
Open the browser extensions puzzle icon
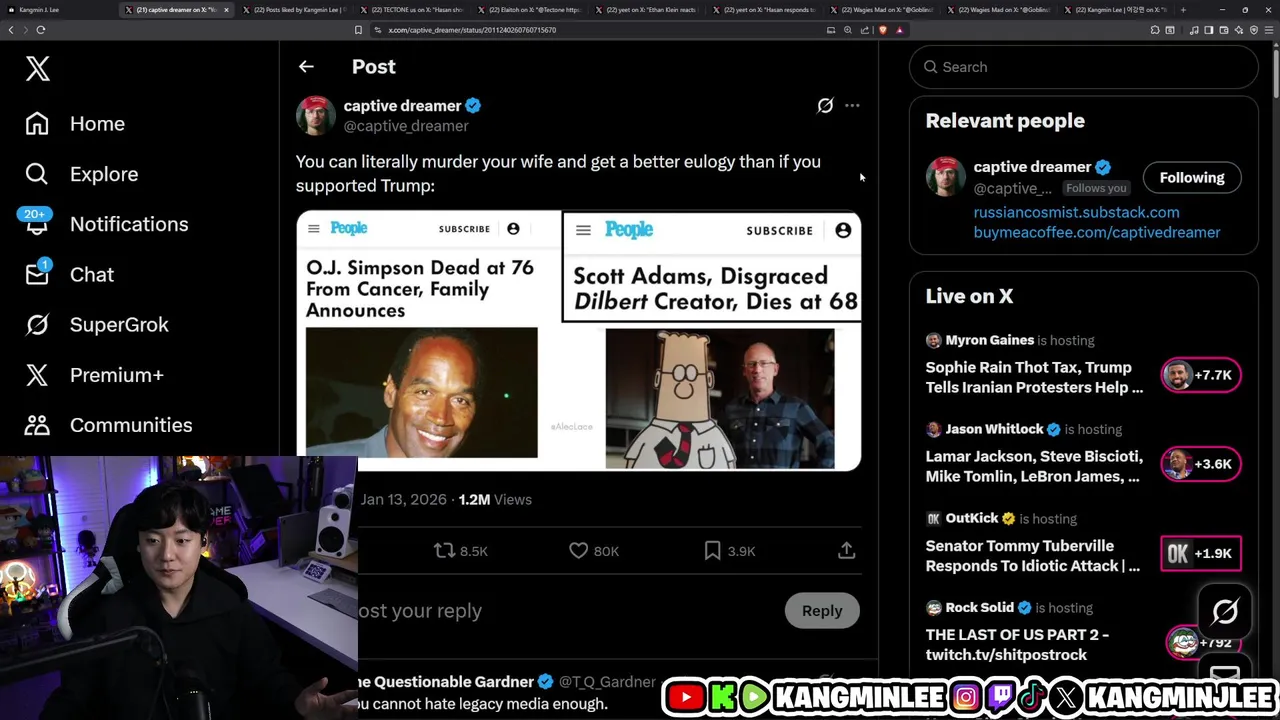1155,30
